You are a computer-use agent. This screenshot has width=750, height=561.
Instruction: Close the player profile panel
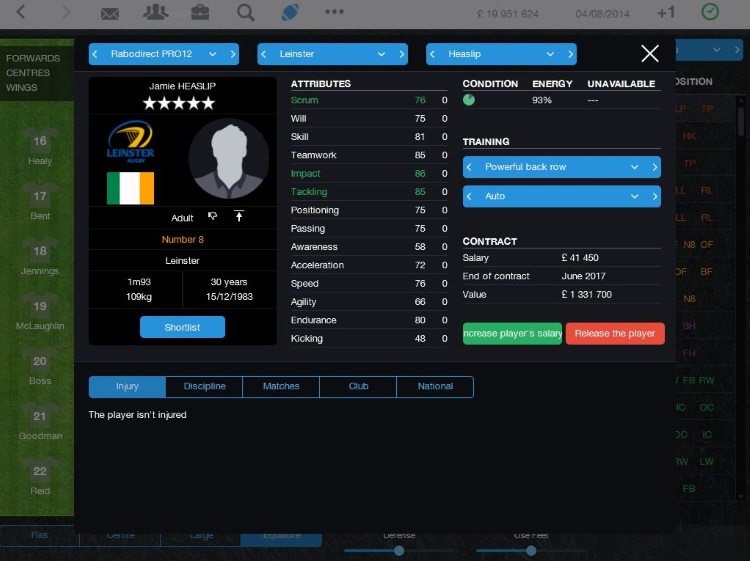(x=650, y=54)
